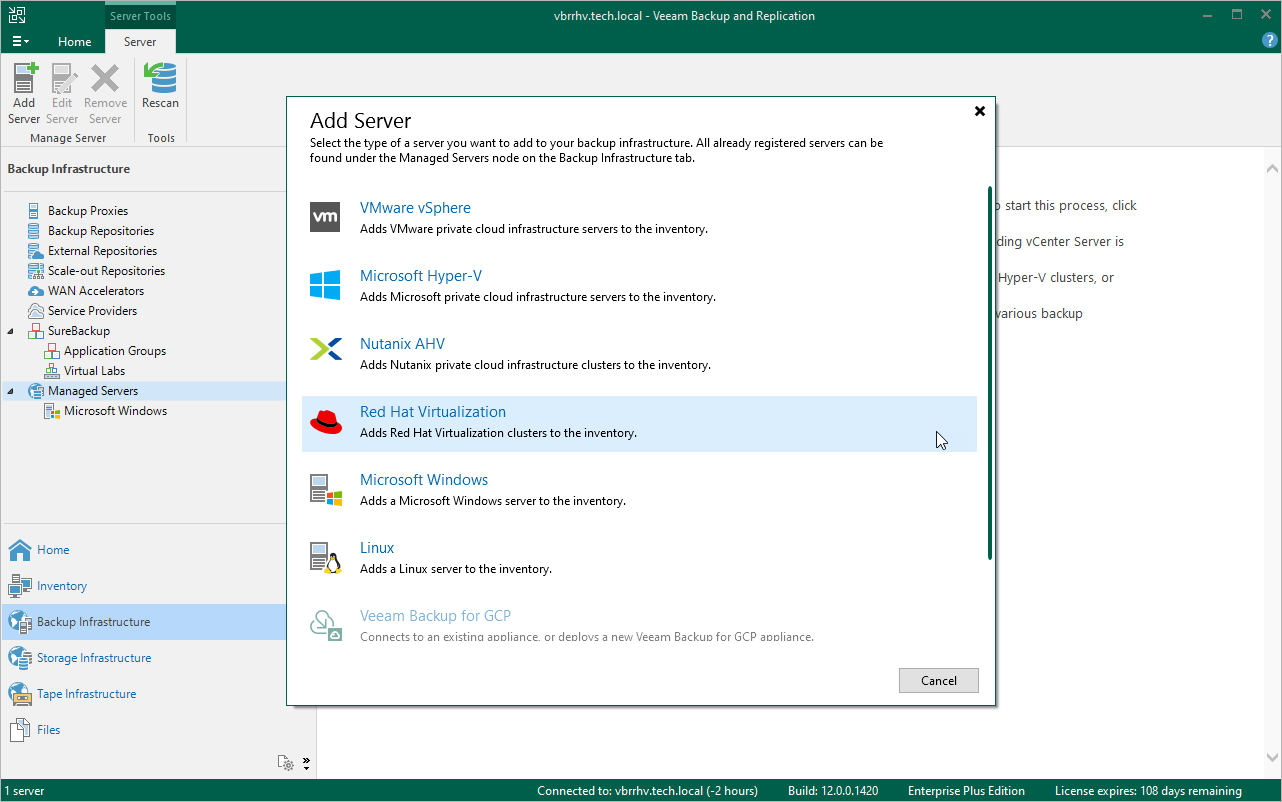Click the 'Enterprise Plus Edition' status text
The height and width of the screenshot is (802, 1282).
(x=966, y=791)
